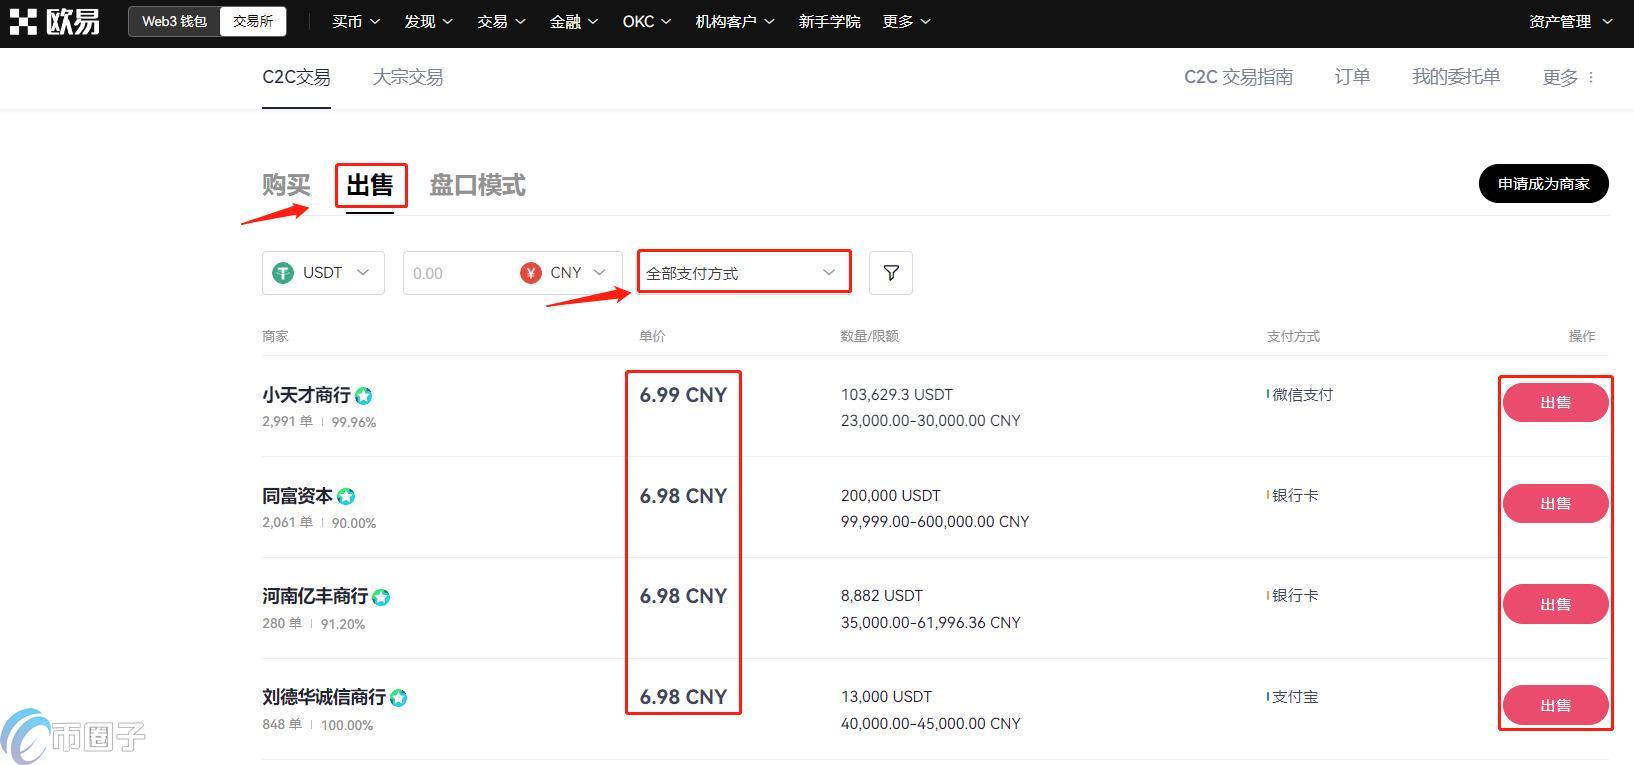Click the 商家 column header
This screenshot has width=1634, height=765.
pyautogui.click(x=275, y=336)
